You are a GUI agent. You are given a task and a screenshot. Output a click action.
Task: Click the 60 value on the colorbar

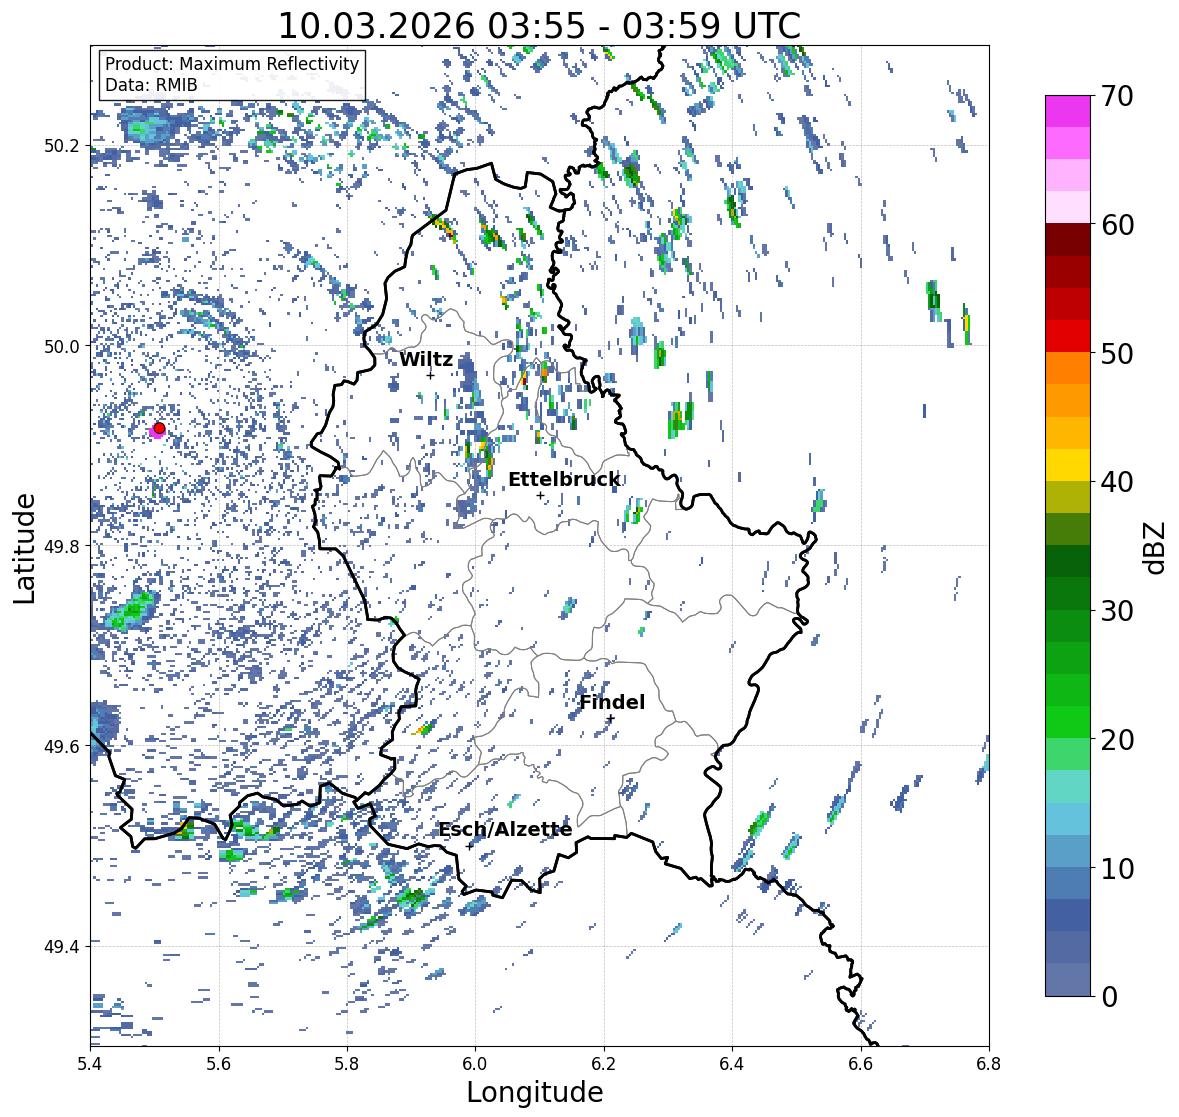1117,225
